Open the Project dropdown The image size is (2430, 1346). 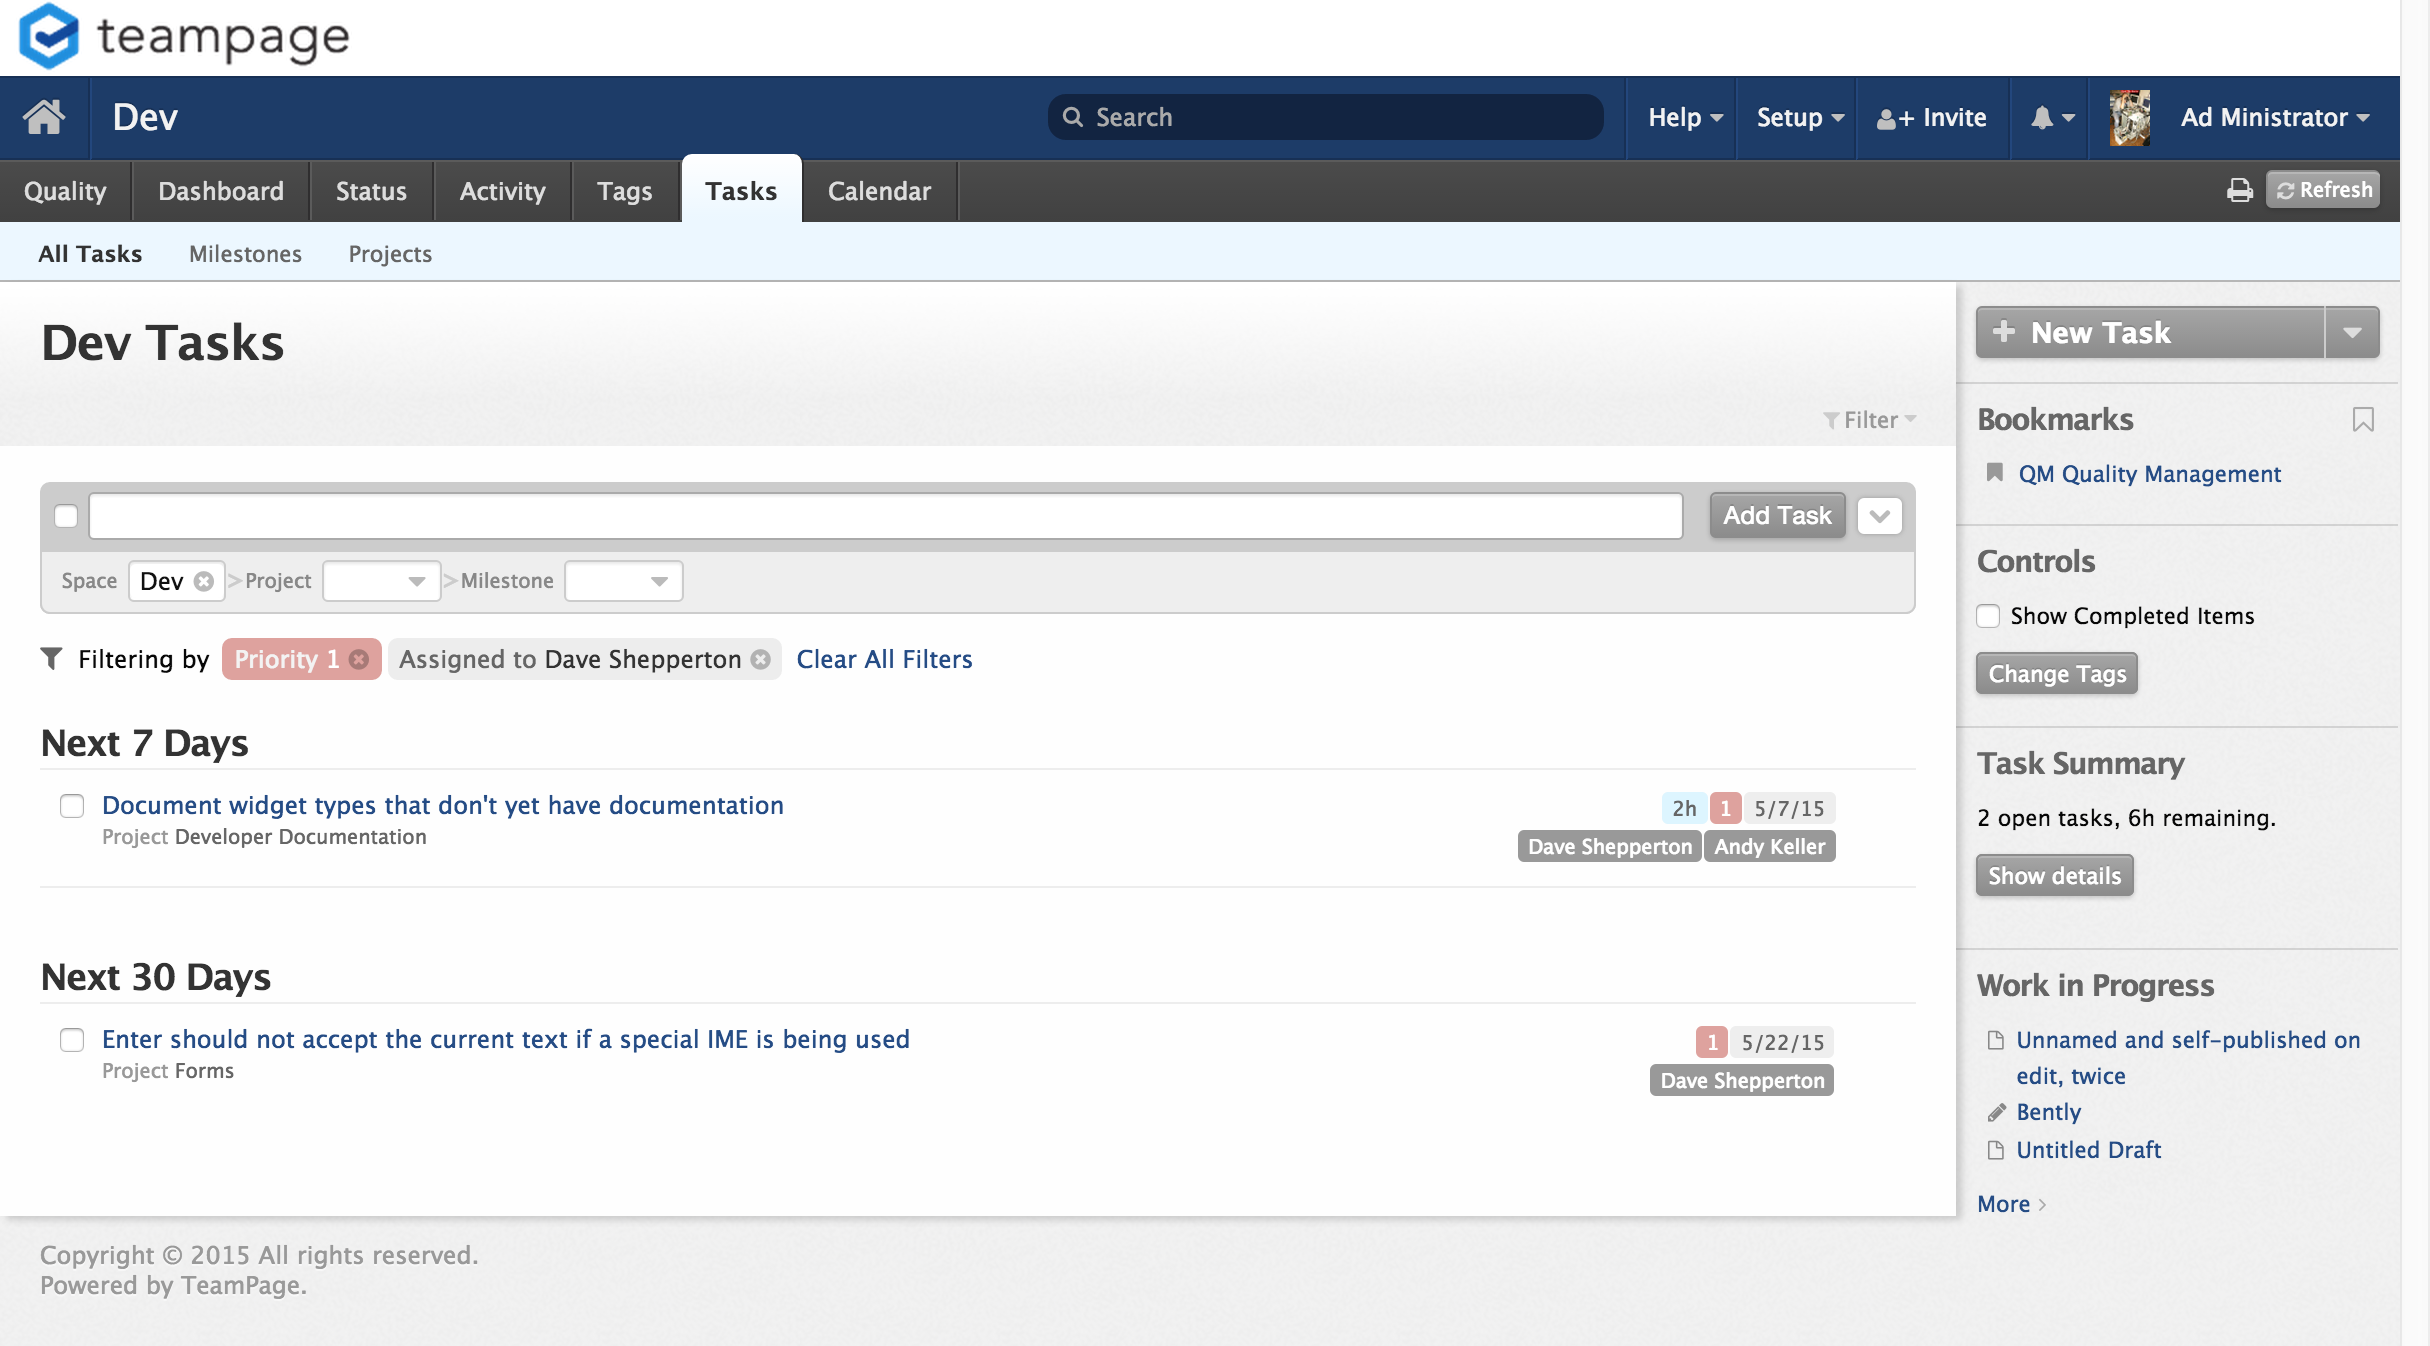point(381,581)
